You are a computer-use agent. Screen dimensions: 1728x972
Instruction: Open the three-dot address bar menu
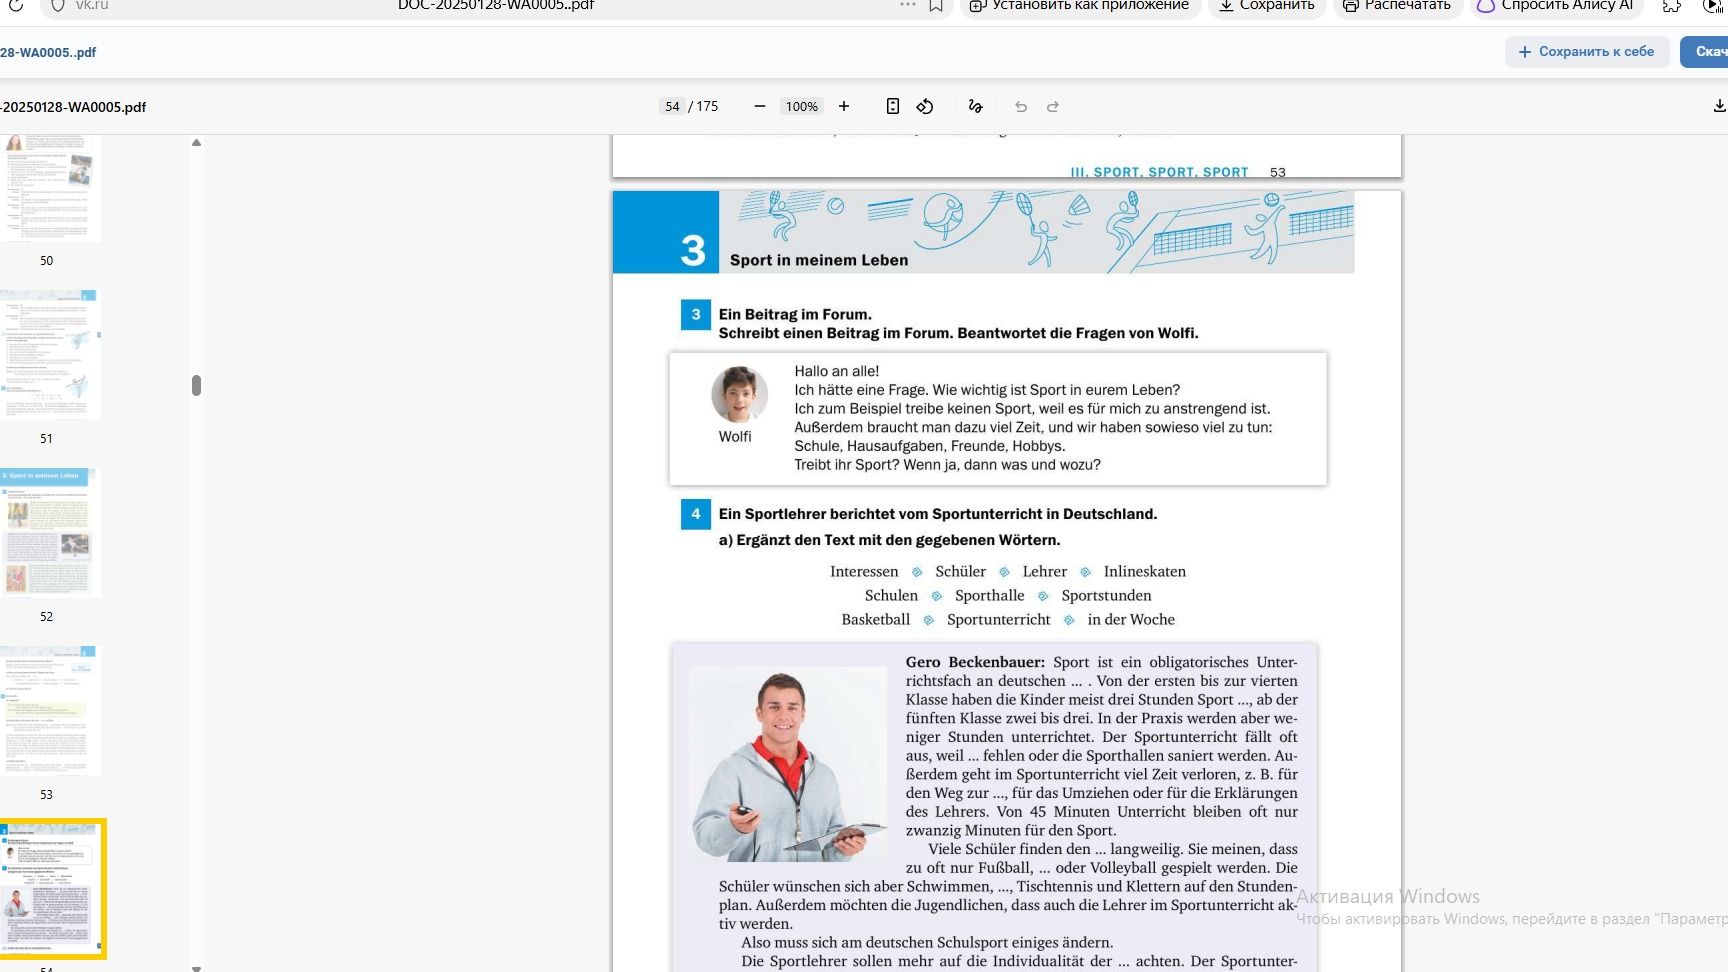coord(907,5)
